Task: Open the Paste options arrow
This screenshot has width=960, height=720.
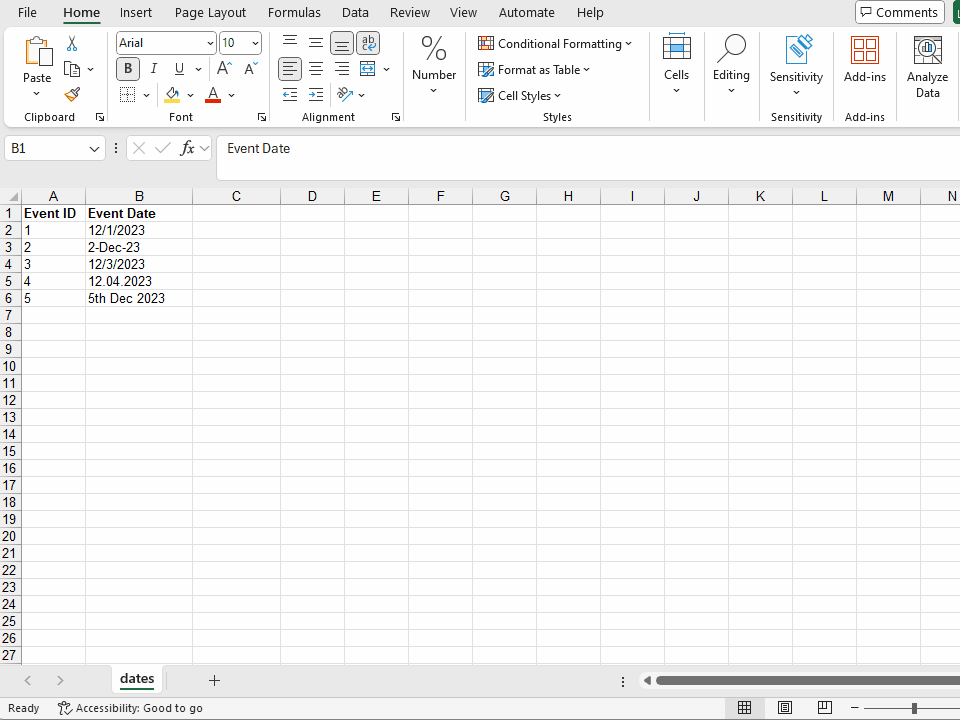Action: (37, 94)
